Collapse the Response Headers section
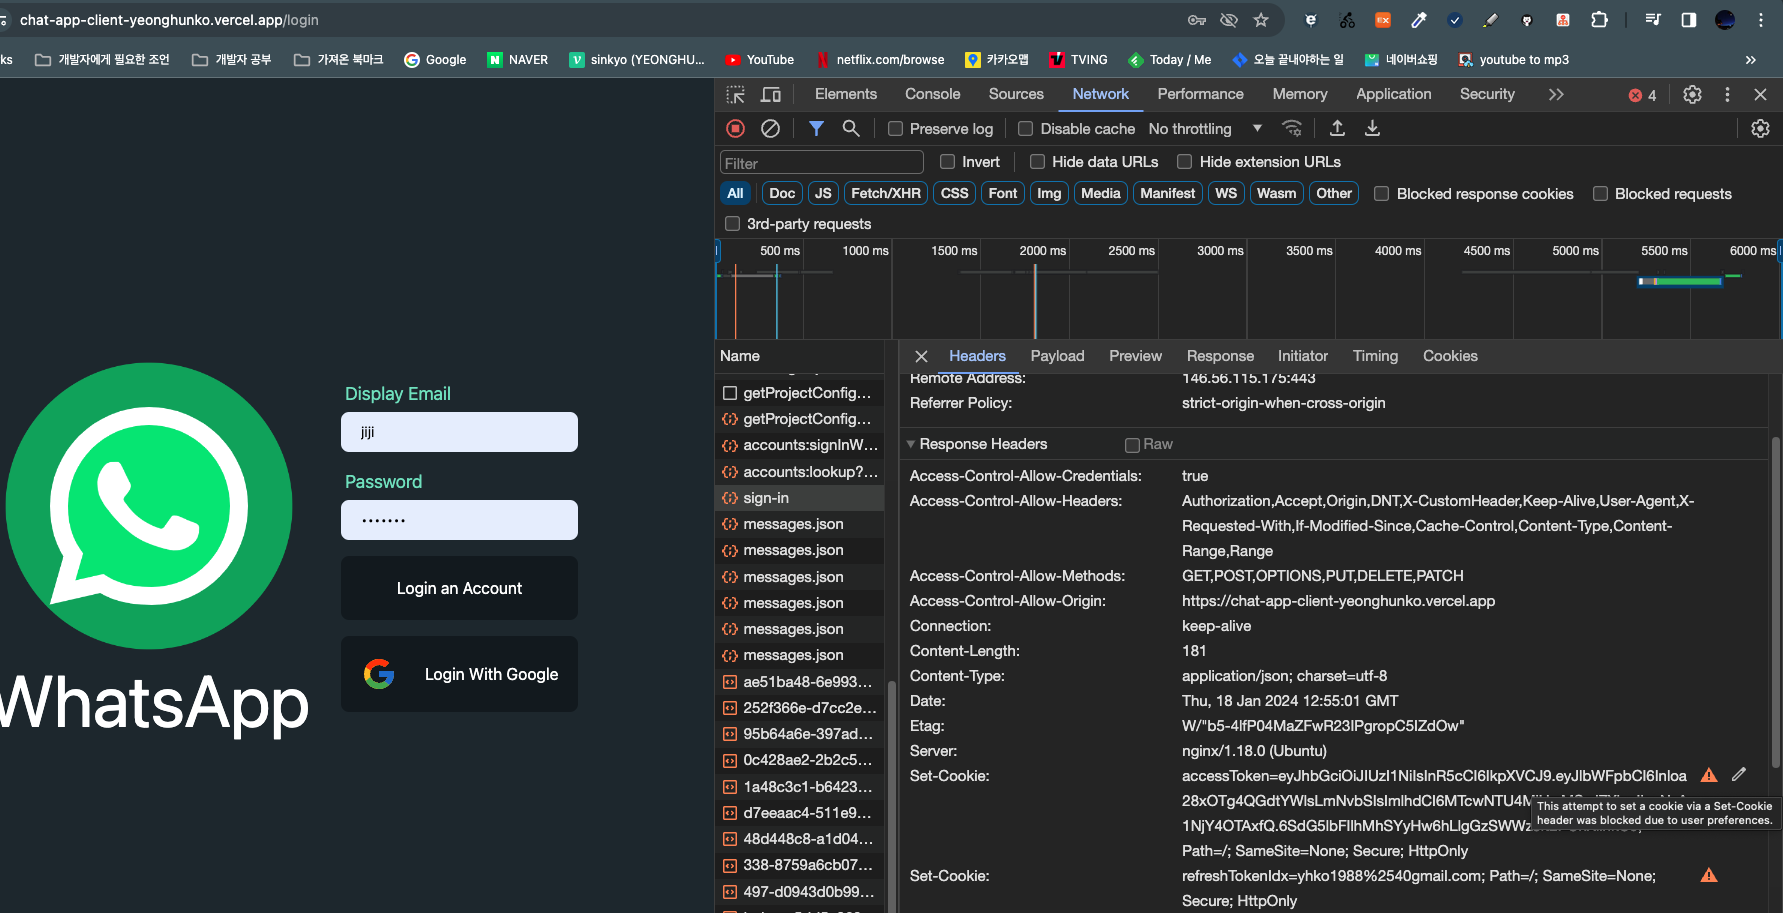Viewport: 1783px width, 913px height. coord(910,444)
